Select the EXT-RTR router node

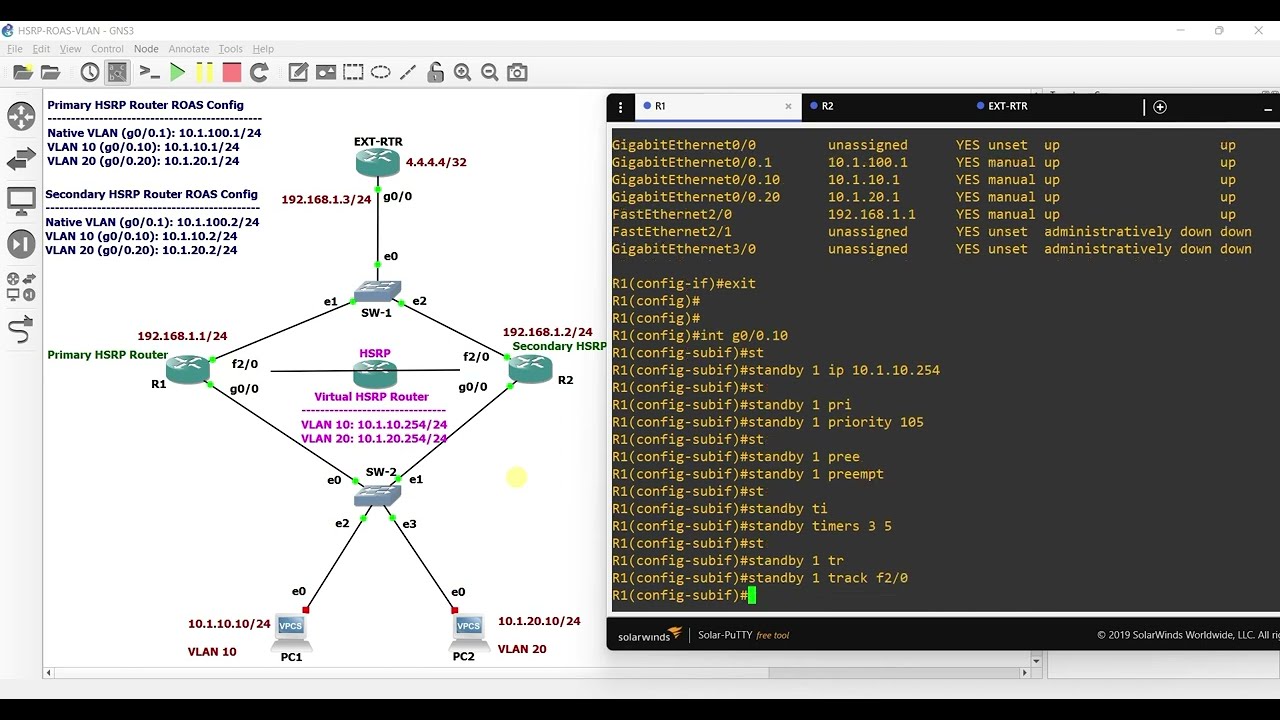pyautogui.click(x=378, y=161)
